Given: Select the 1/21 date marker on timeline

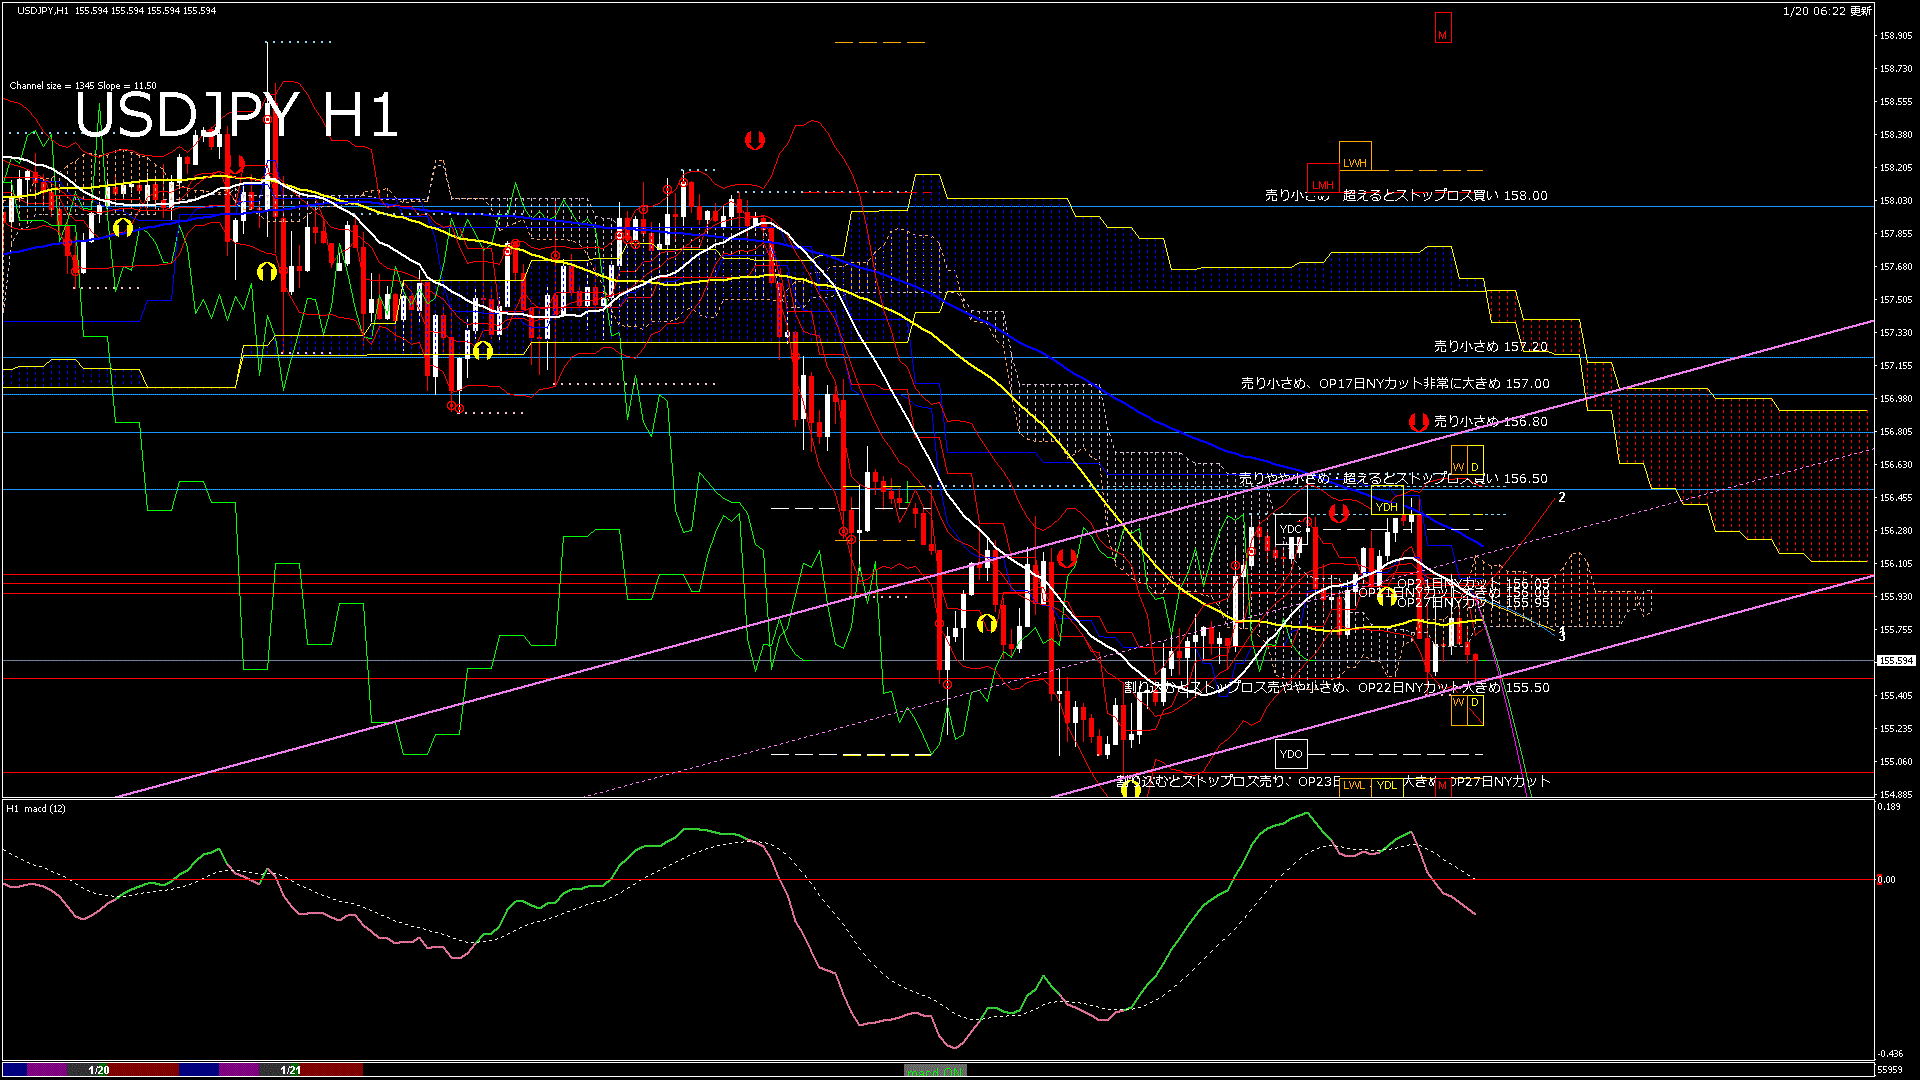Looking at the screenshot, I should tap(290, 1070).
